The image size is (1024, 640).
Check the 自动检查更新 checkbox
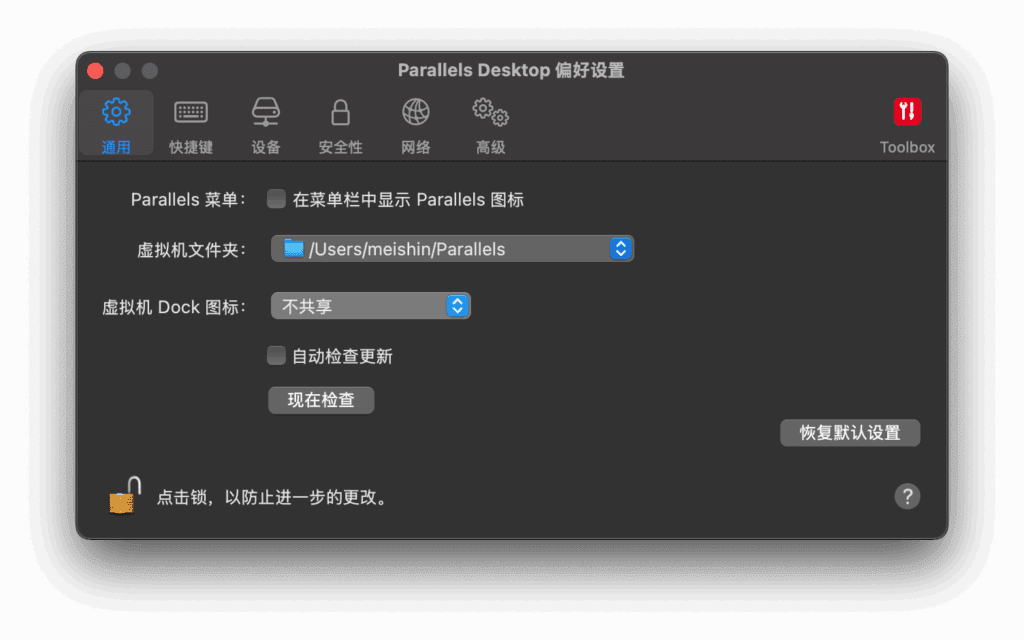pos(276,355)
